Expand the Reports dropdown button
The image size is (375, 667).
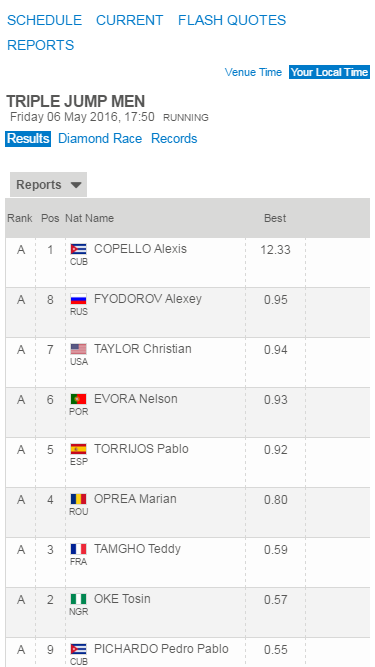click(48, 185)
